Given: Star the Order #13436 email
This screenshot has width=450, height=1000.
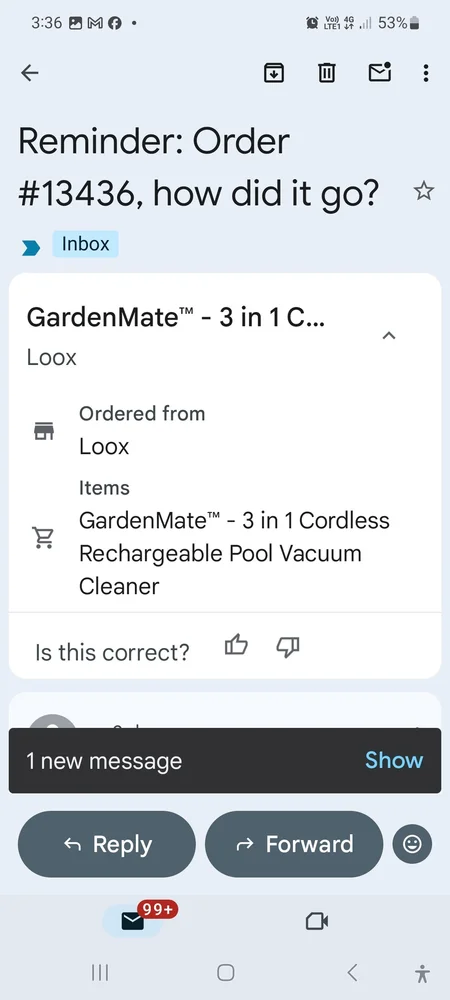Looking at the screenshot, I should (424, 191).
